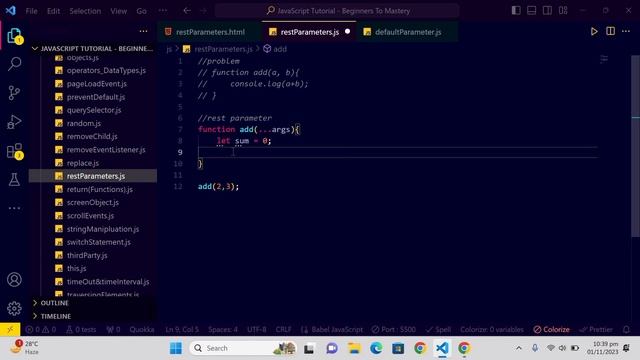The height and width of the screenshot is (360, 640).
Task: Open the View menu
Action: click(x=118, y=11)
